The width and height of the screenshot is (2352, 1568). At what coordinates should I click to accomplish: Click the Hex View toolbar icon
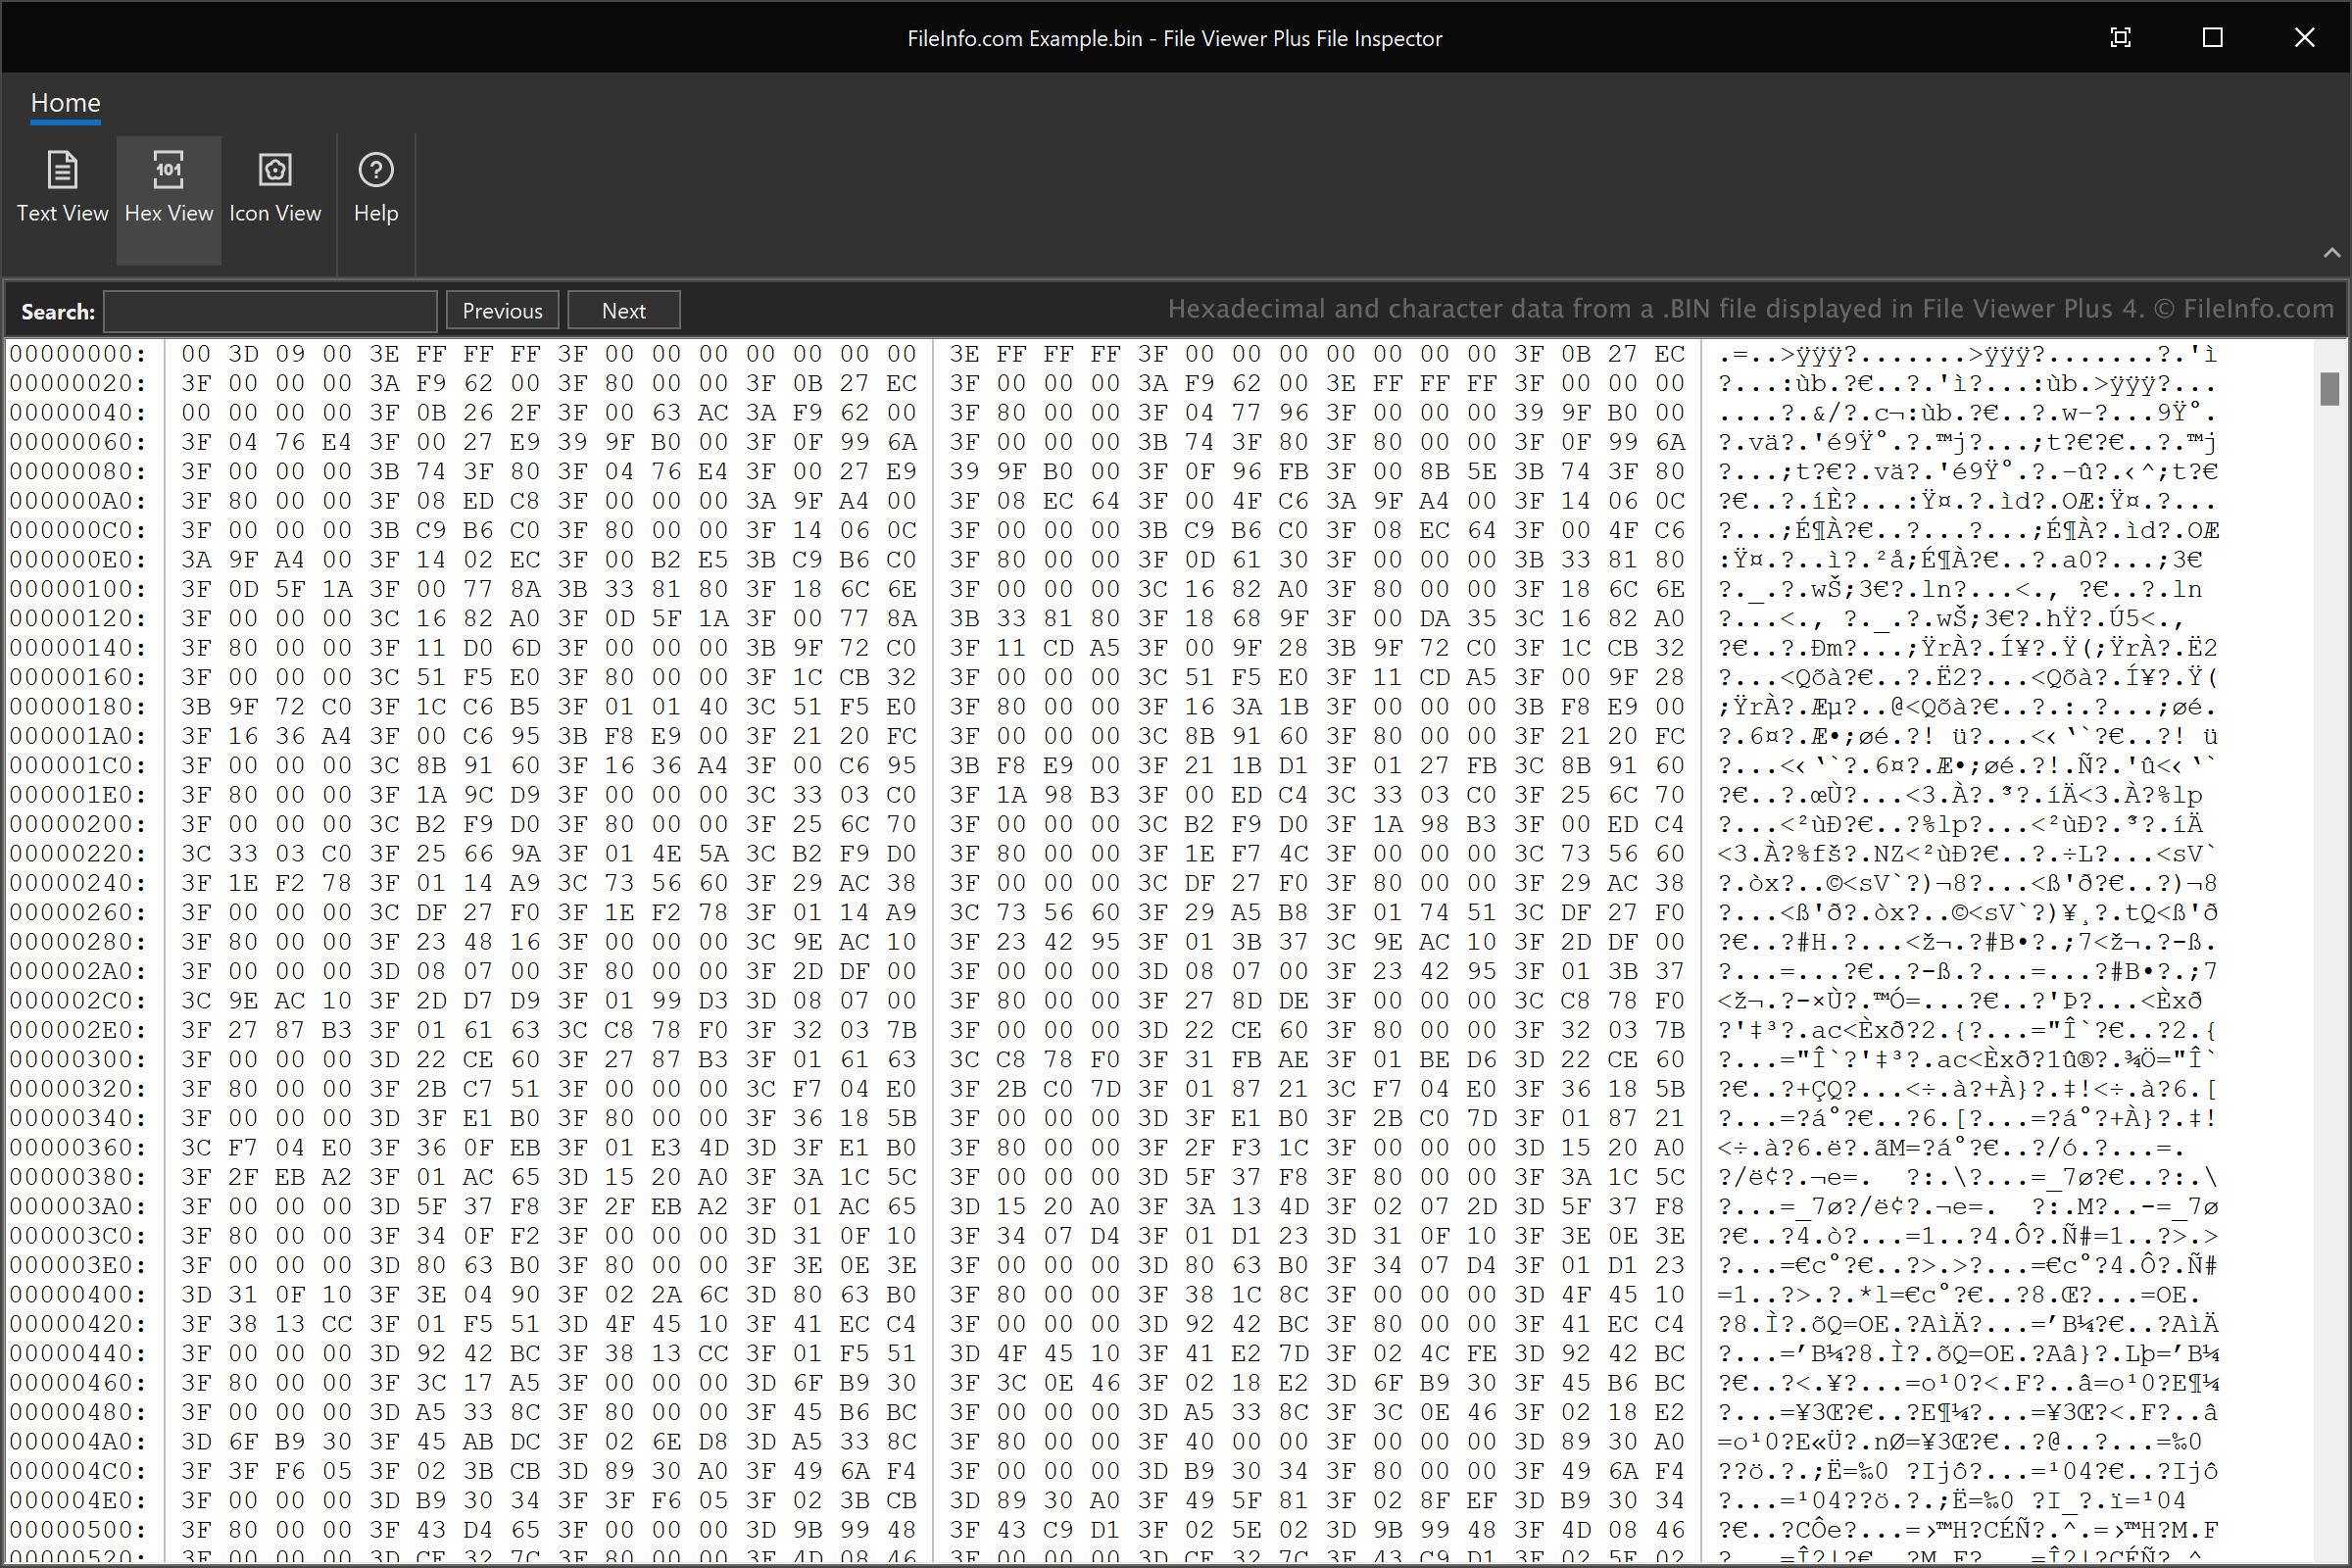point(170,184)
